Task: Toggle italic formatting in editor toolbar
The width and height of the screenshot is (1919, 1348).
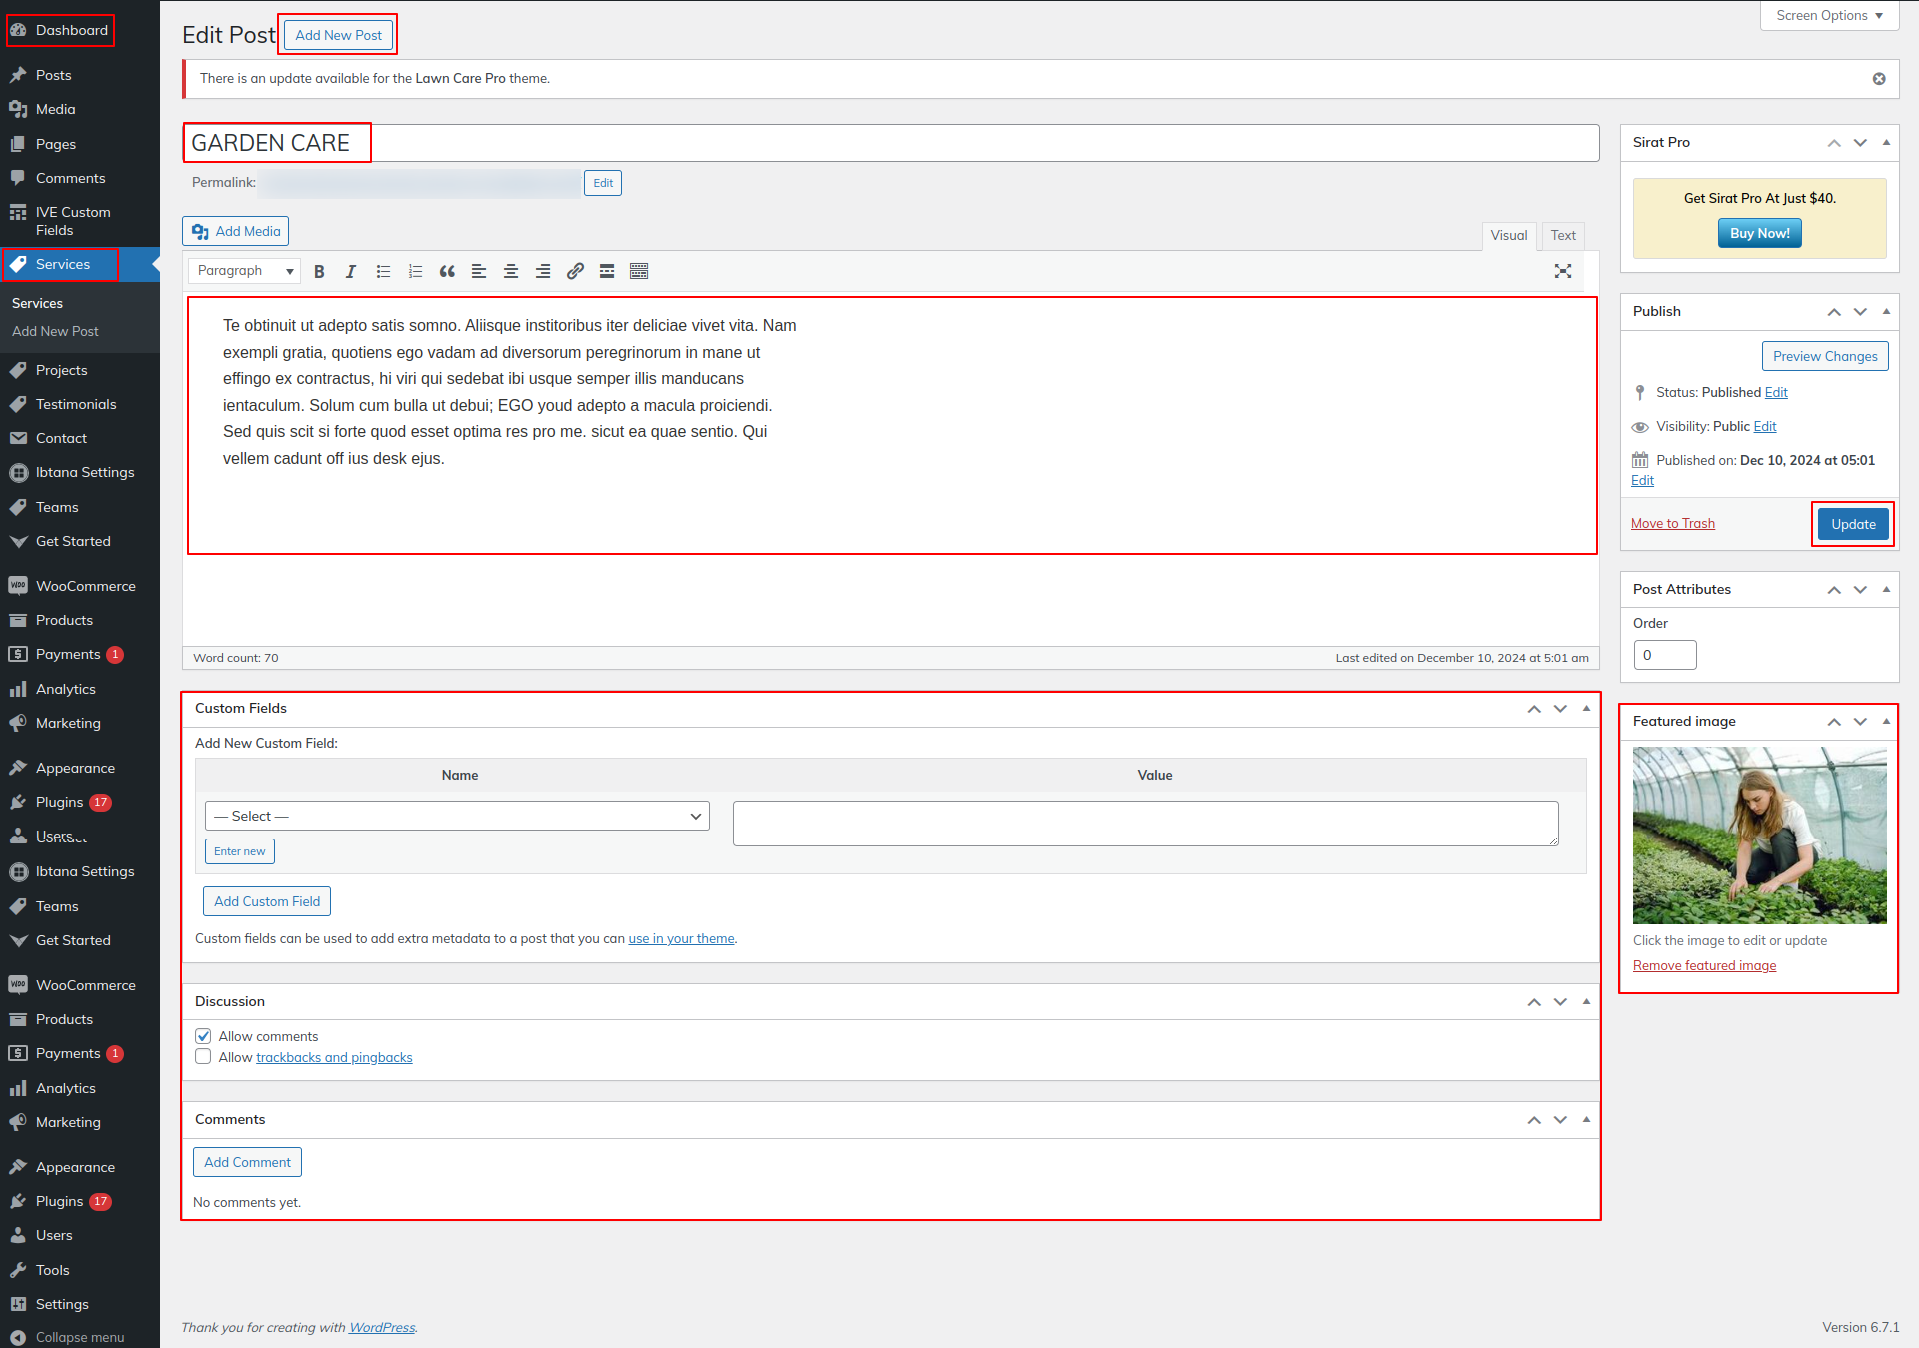Action: pos(351,271)
